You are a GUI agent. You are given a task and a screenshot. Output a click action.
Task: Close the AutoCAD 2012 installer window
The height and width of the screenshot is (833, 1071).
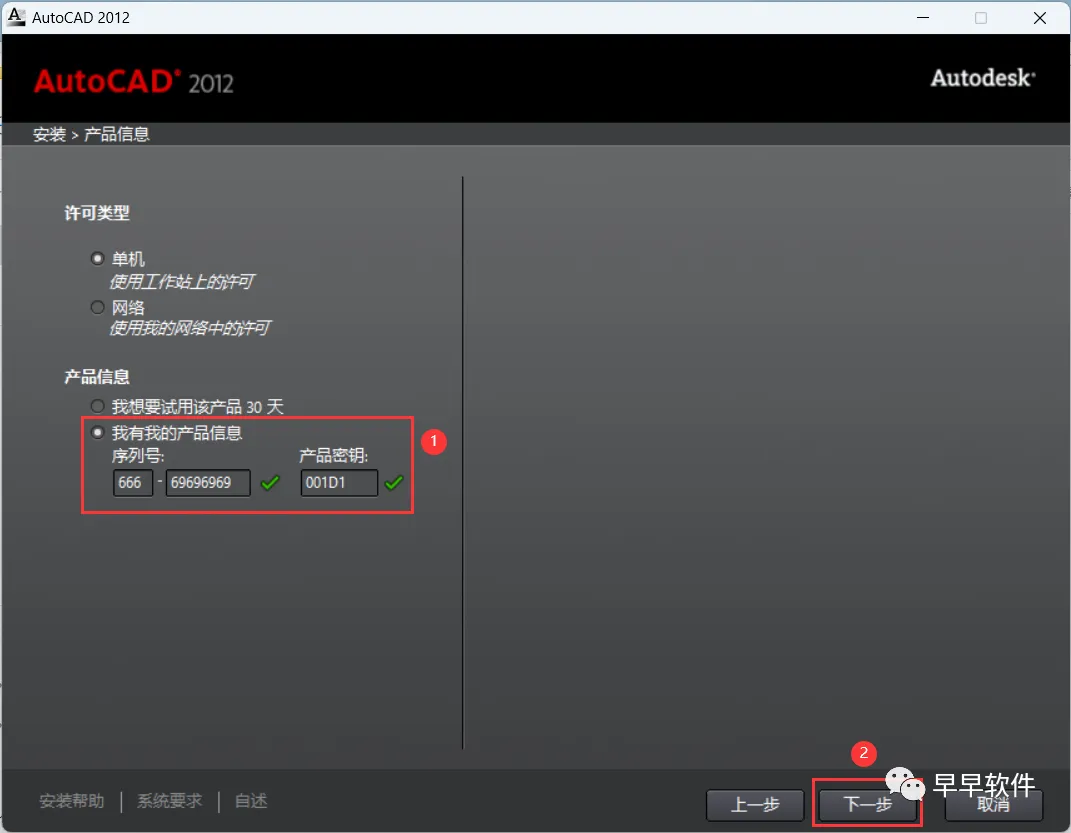(1040, 18)
